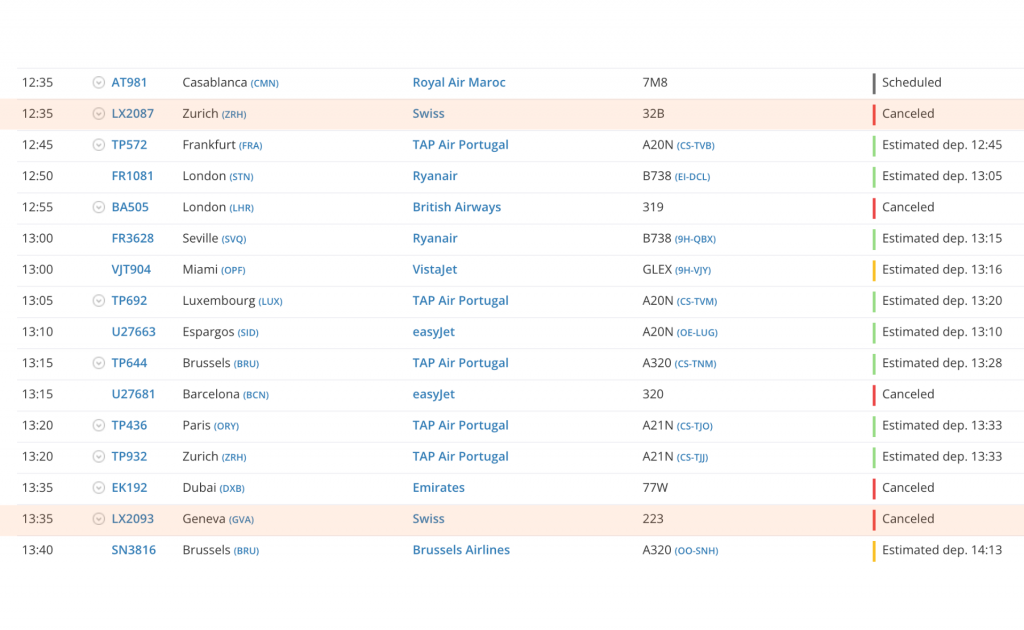Click the Royal Air Maroc airline link
Viewport: 1024px width, 630px height.
click(x=459, y=83)
